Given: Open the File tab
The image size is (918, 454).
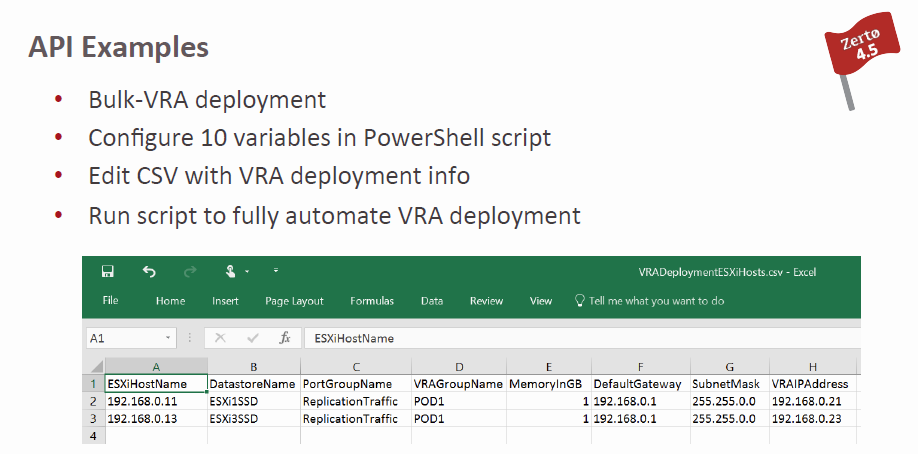Looking at the screenshot, I should point(110,301).
